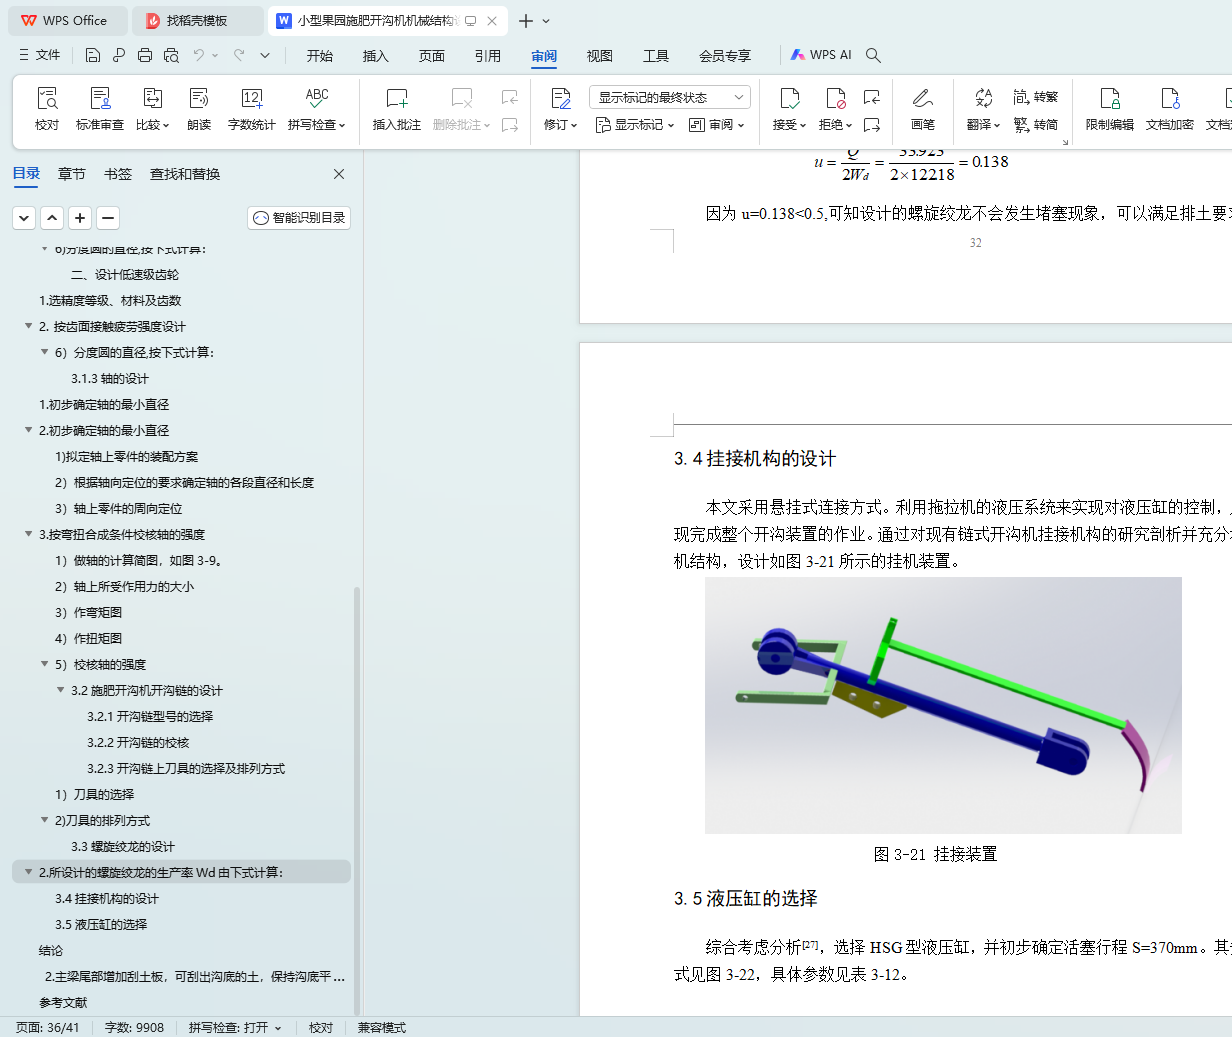Click 校对 in the status bar

tap(321, 1027)
